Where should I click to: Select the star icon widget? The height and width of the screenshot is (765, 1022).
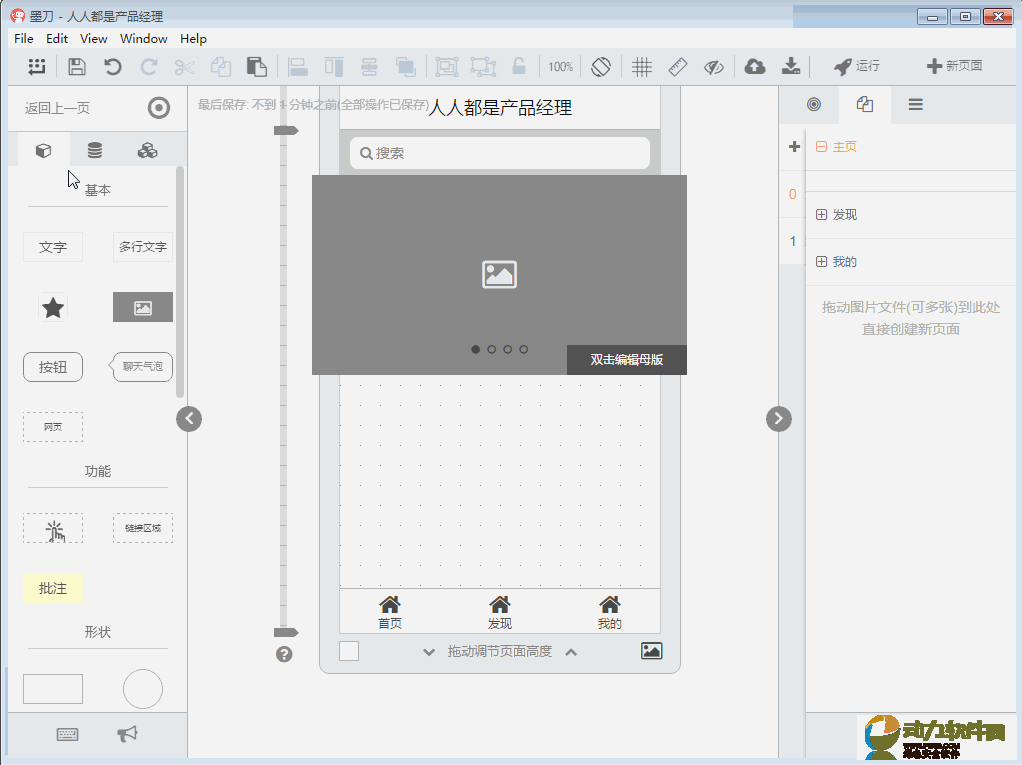[53, 308]
